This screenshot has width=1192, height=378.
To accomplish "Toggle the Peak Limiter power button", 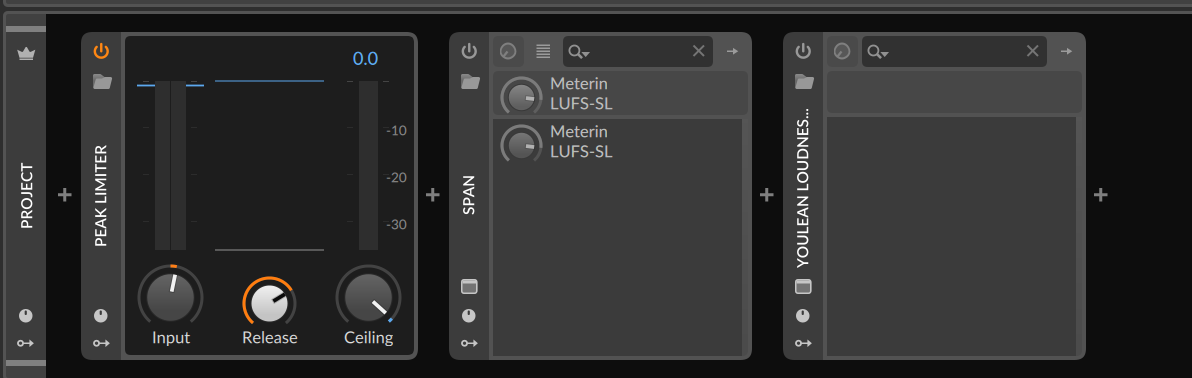I will [101, 51].
